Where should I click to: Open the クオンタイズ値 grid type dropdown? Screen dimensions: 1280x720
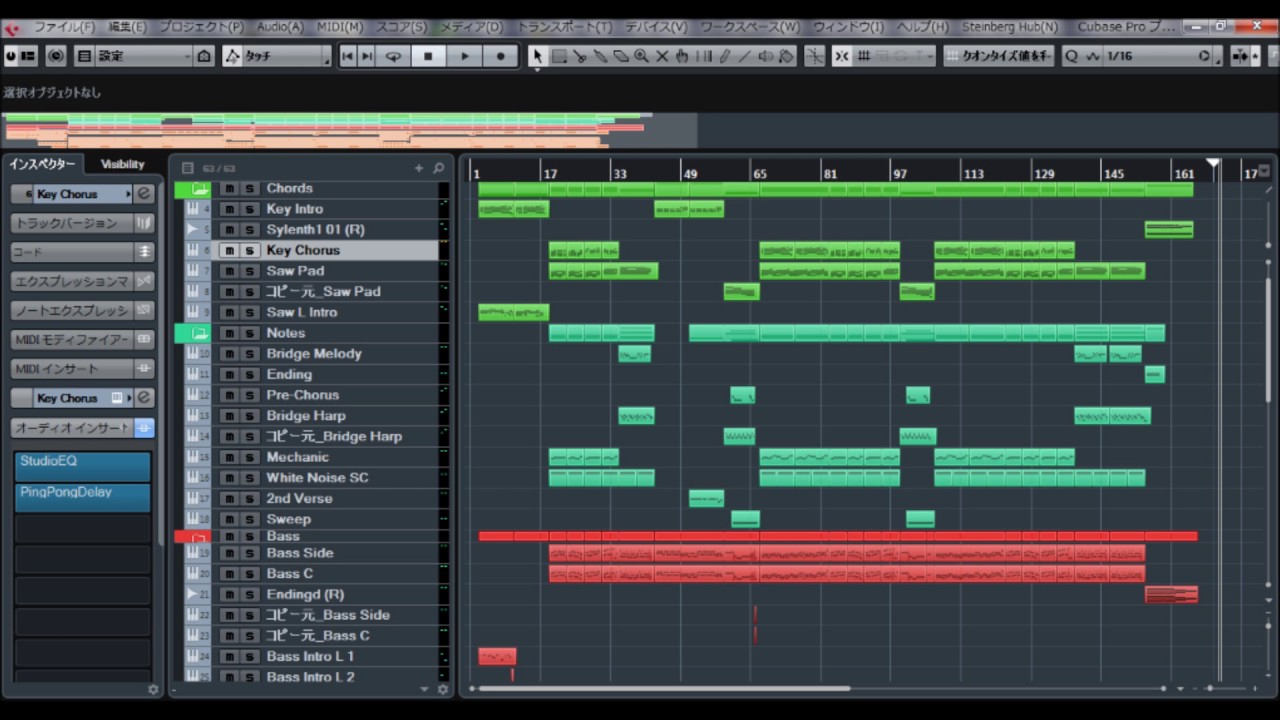999,56
